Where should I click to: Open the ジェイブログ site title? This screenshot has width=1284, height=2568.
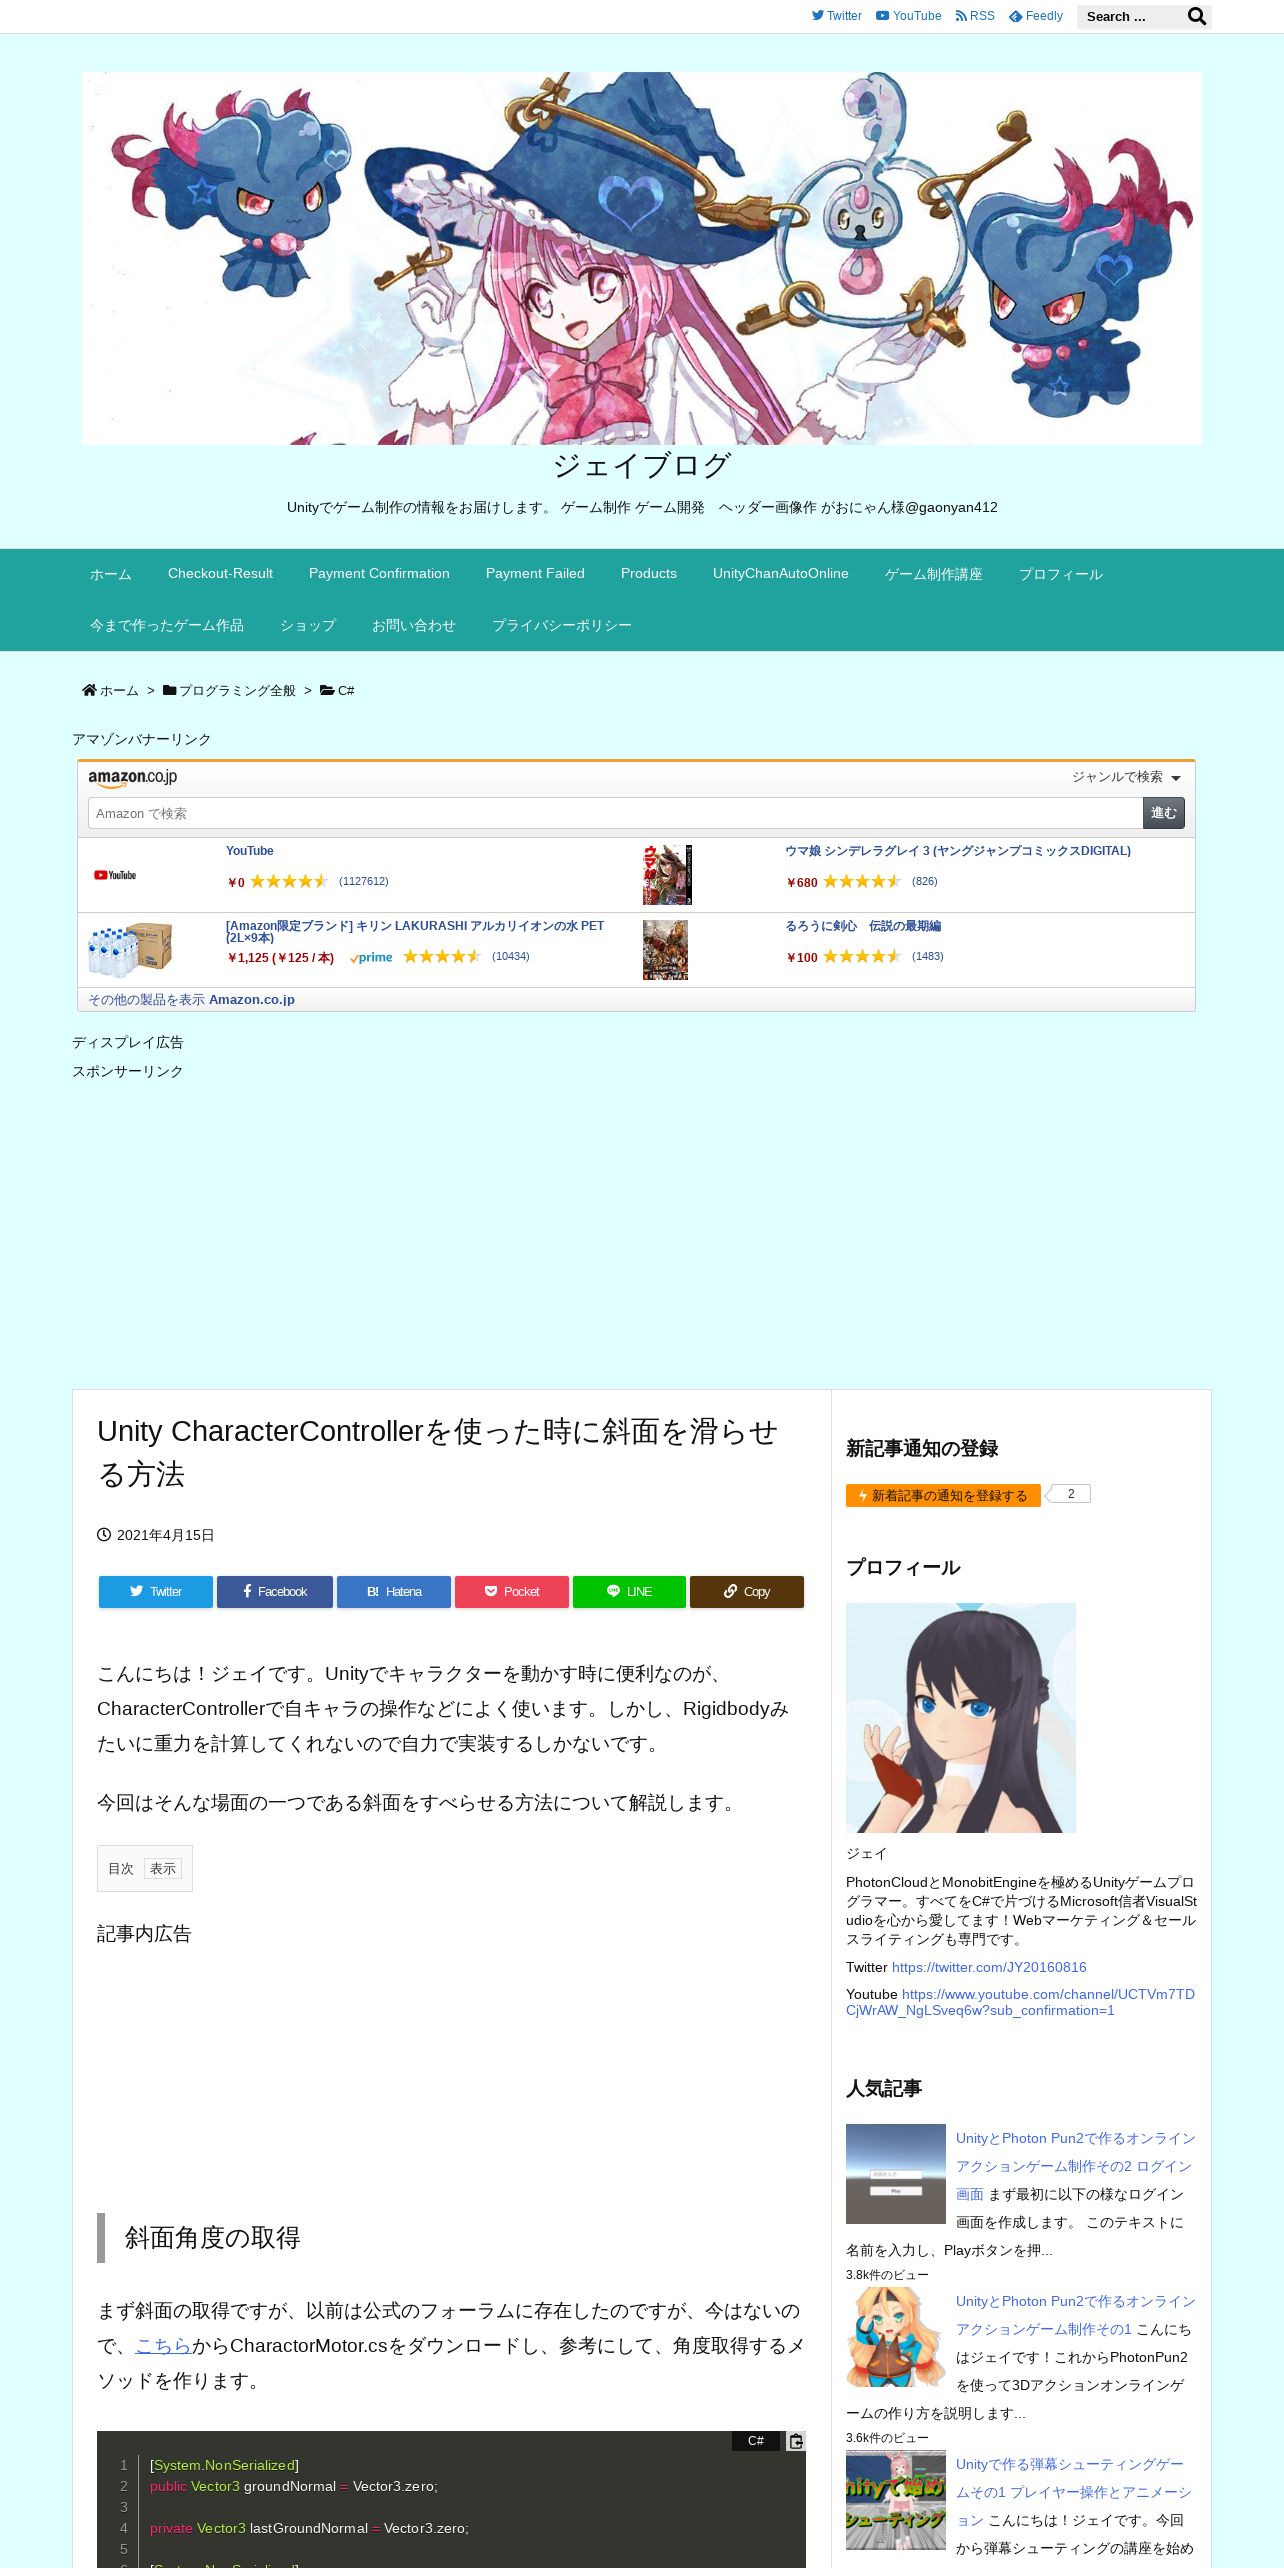click(642, 465)
